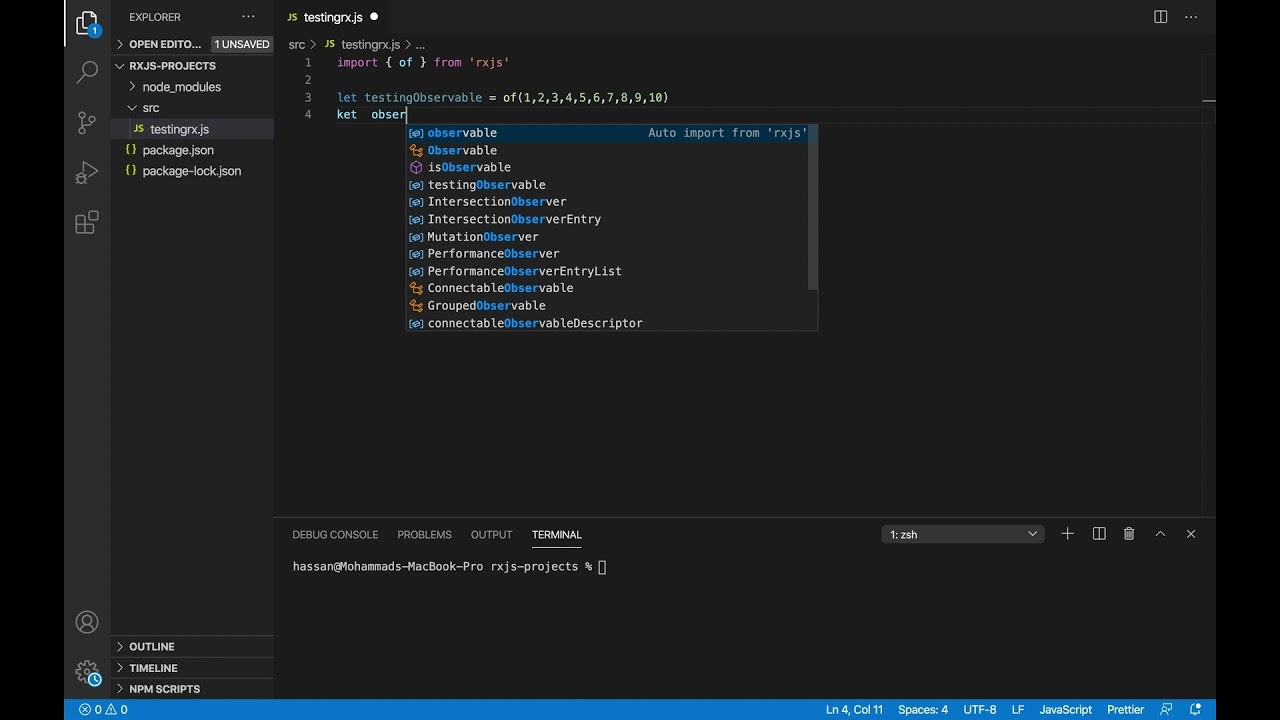This screenshot has width=1280, height=720.
Task: Open editor more actions ellipsis
Action: [x=1191, y=17]
